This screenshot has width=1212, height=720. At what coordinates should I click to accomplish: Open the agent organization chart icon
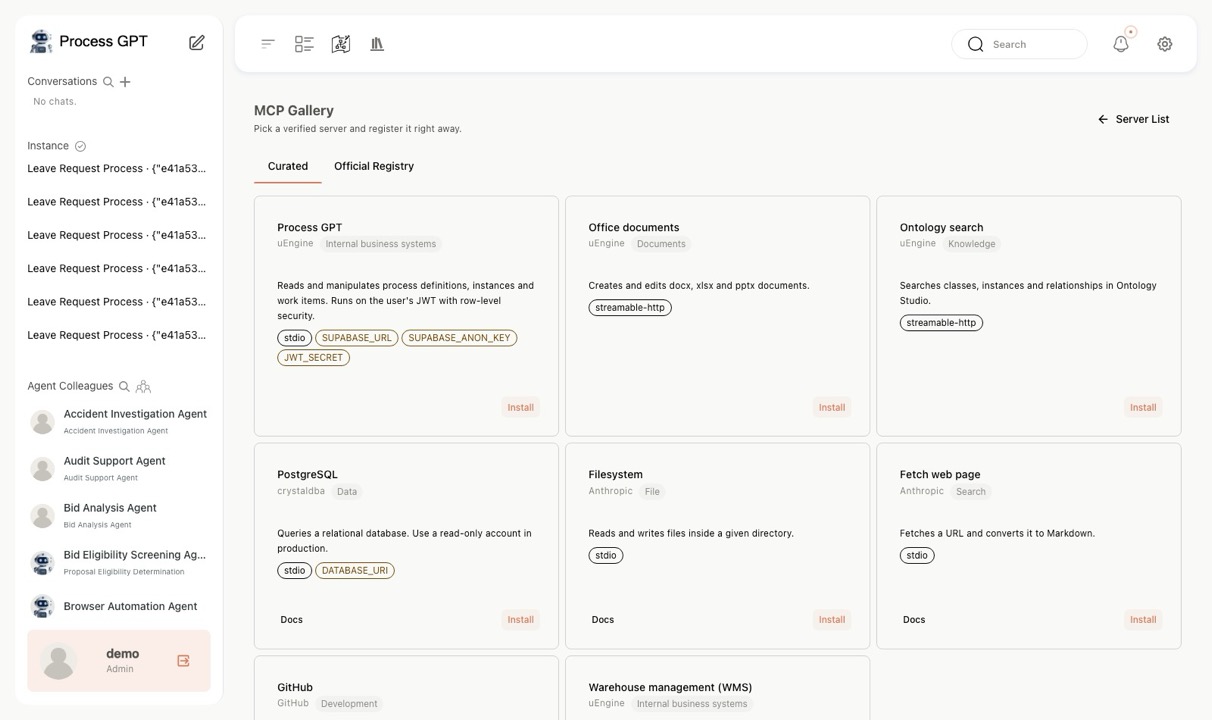tap(143, 386)
